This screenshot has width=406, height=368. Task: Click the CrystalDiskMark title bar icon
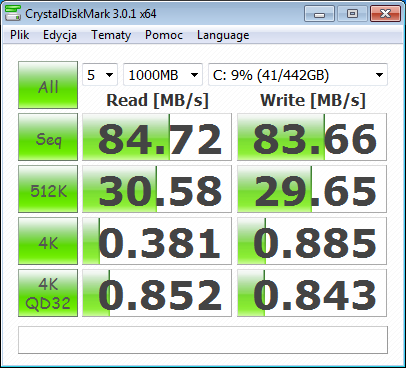(x=12, y=13)
